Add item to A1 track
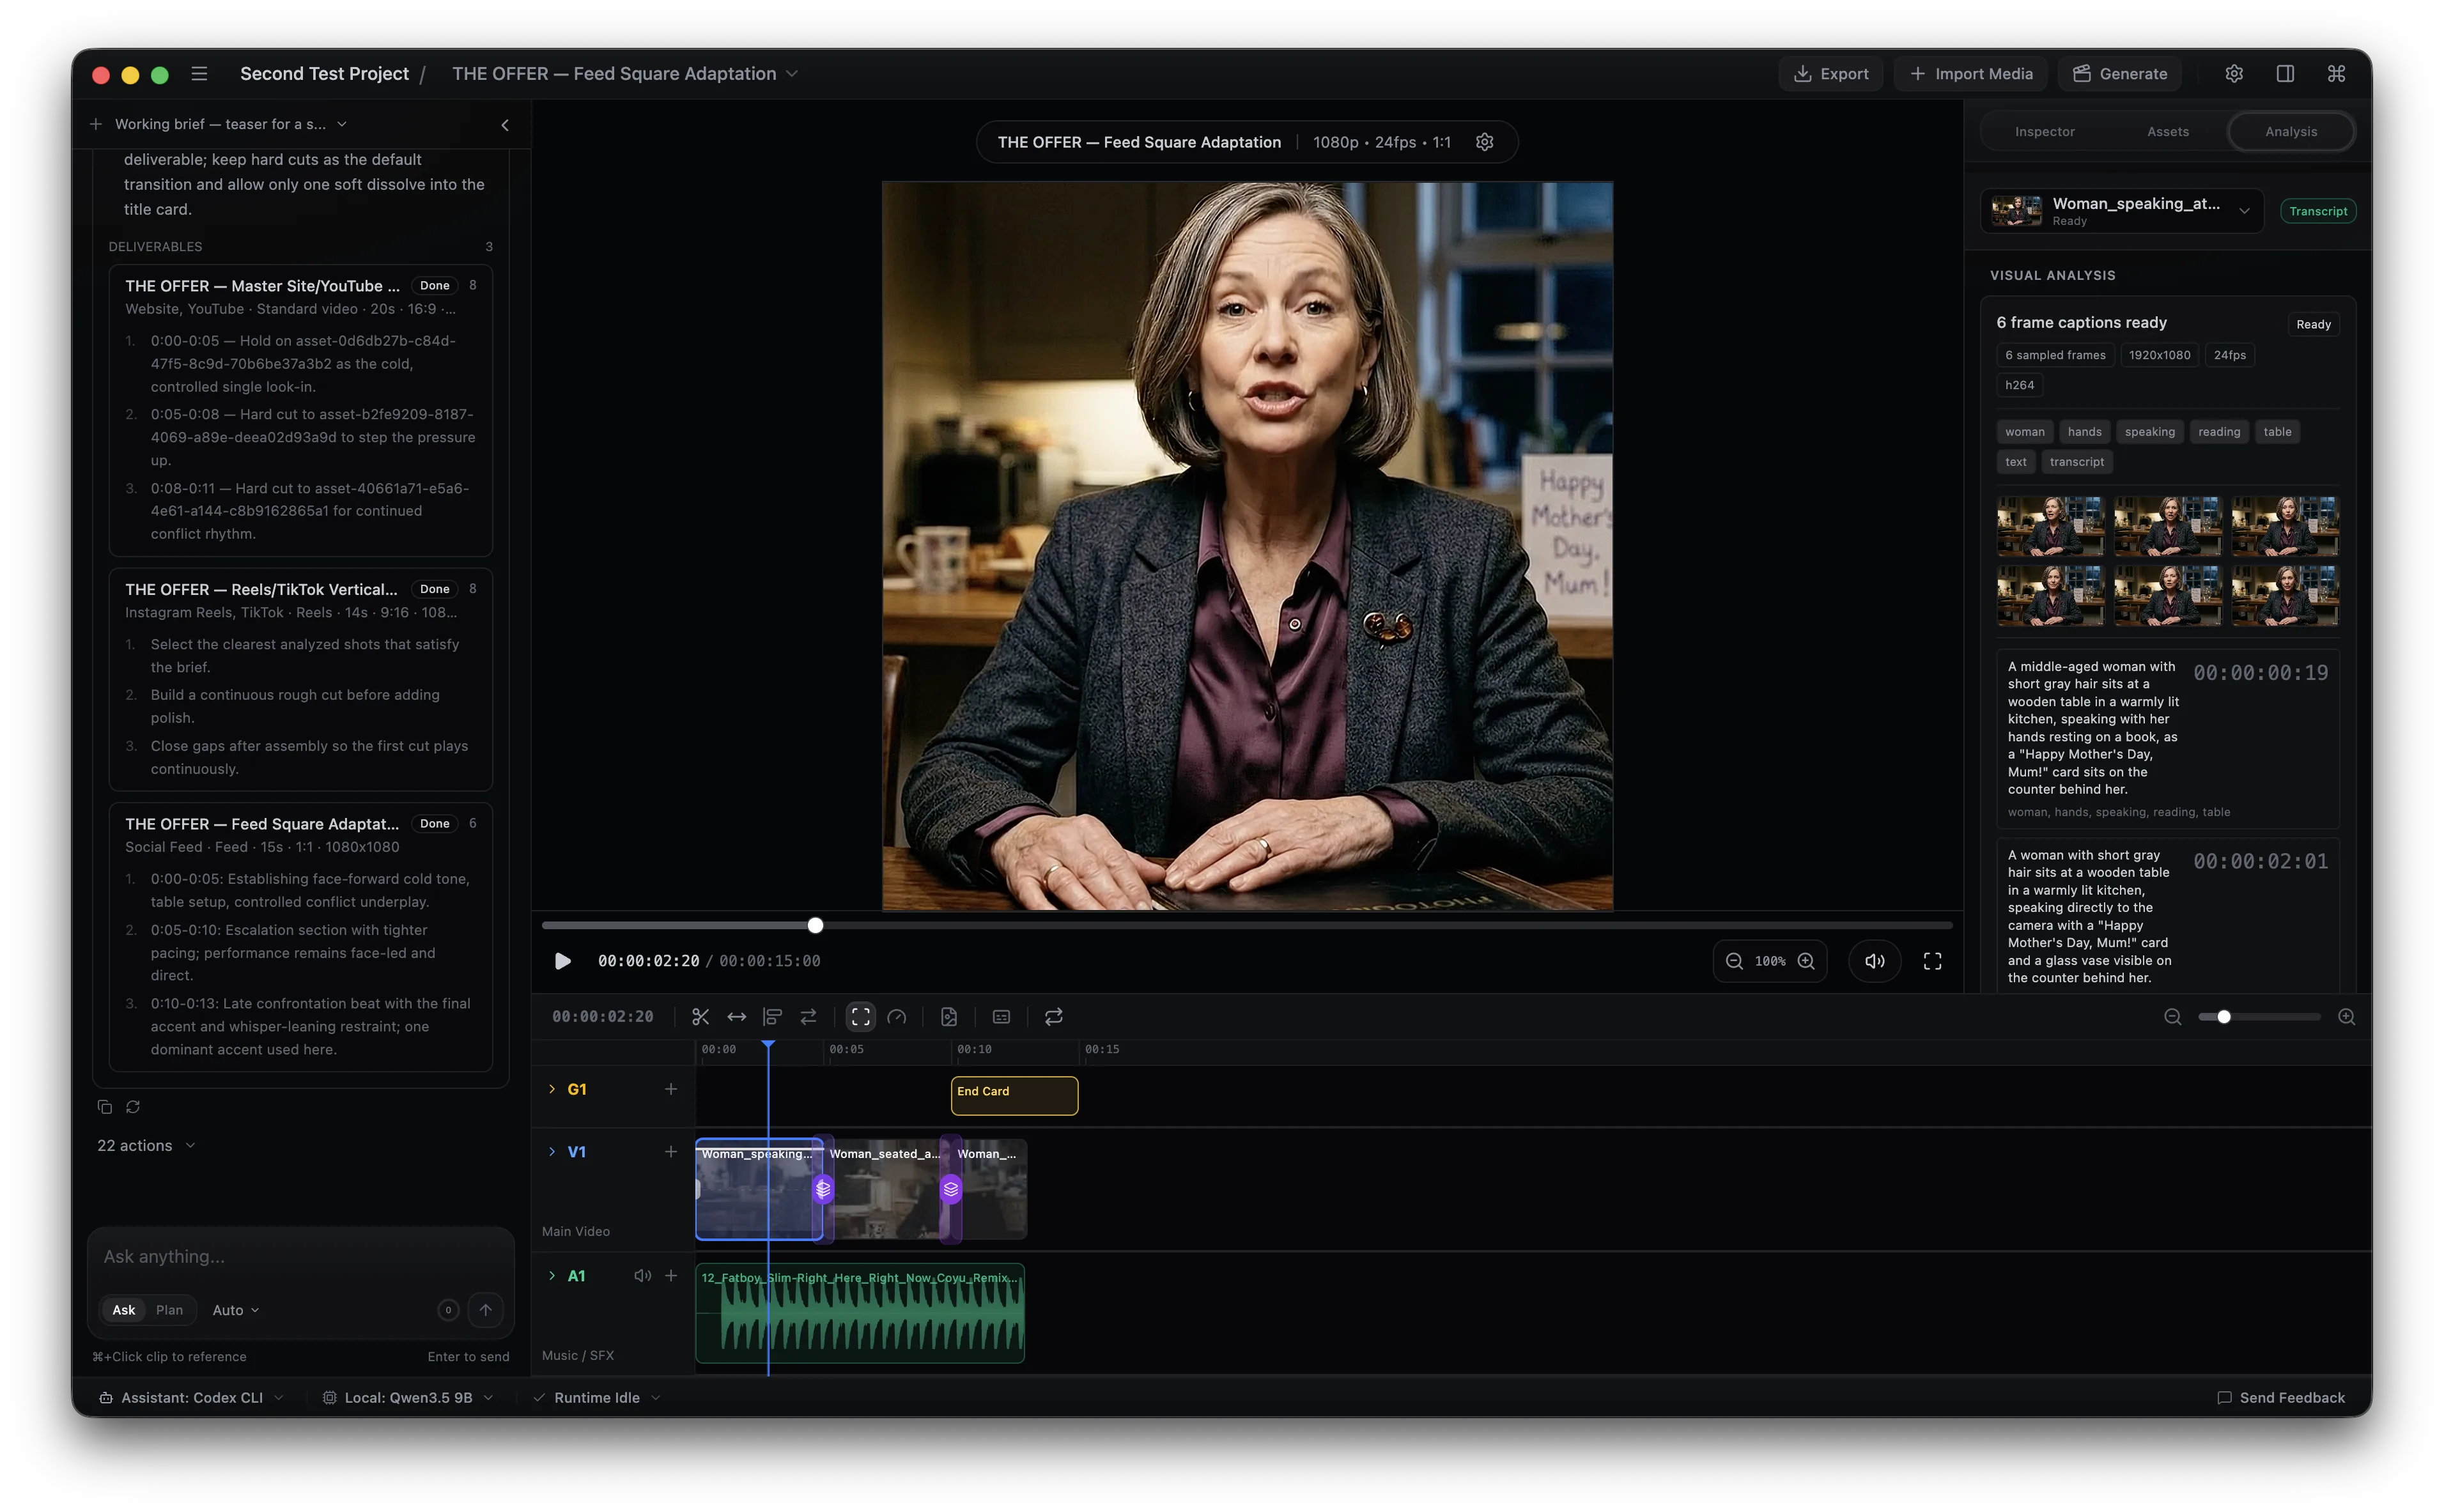2444x1512 pixels. coord(671,1276)
